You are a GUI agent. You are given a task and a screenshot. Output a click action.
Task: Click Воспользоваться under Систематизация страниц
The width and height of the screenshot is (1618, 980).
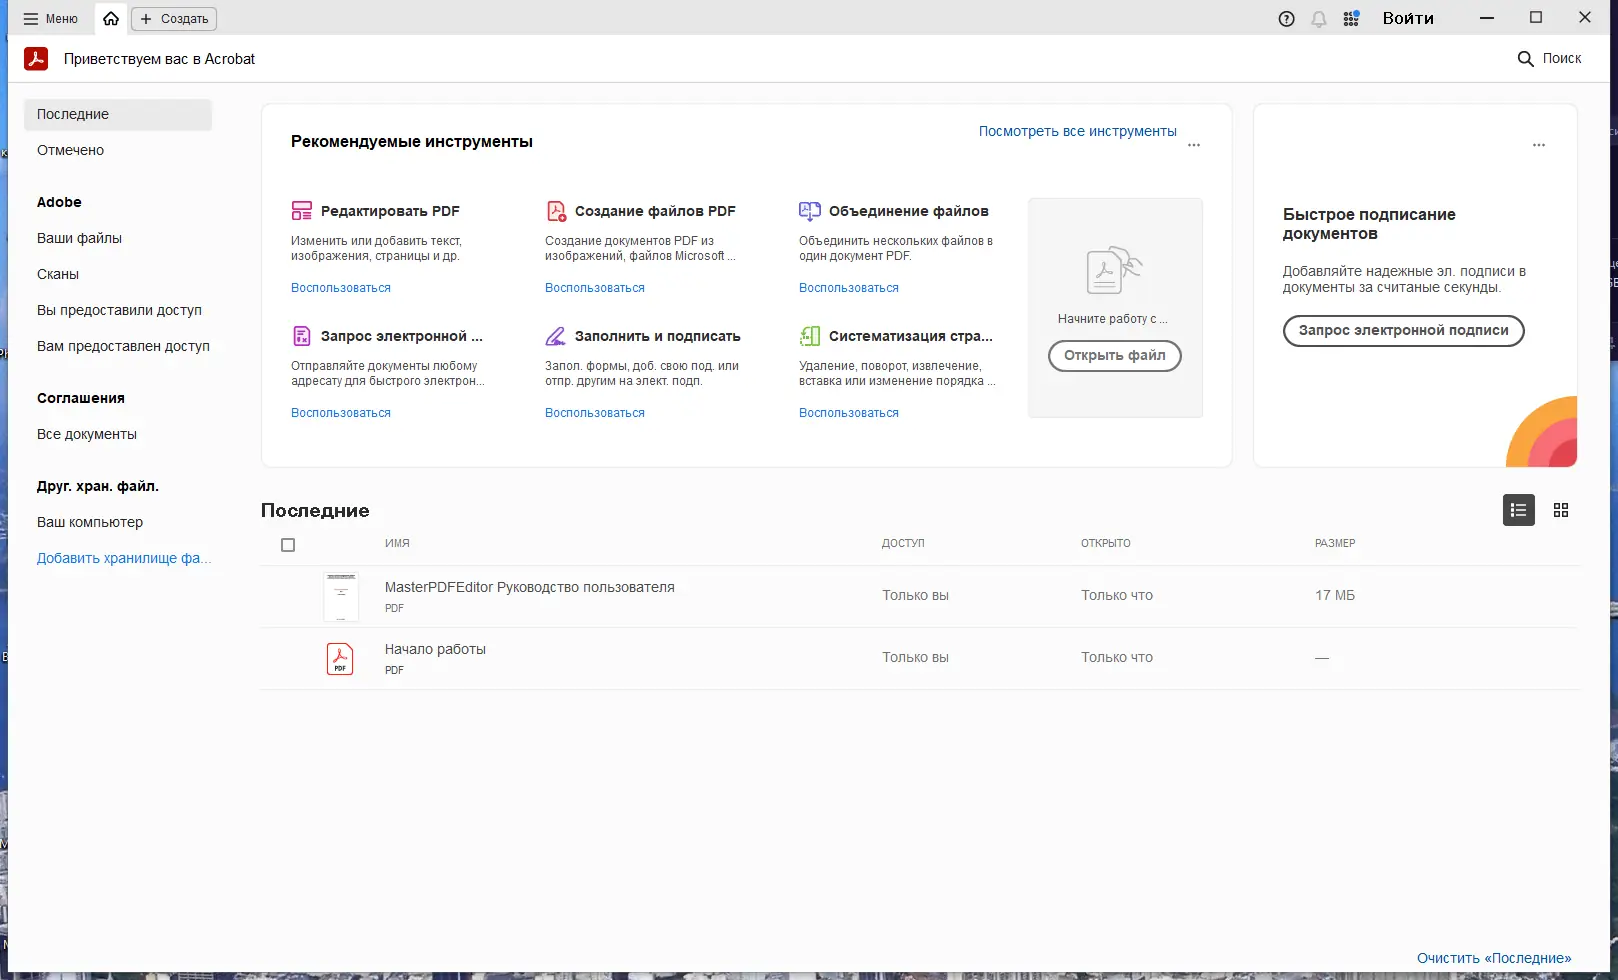click(x=849, y=413)
